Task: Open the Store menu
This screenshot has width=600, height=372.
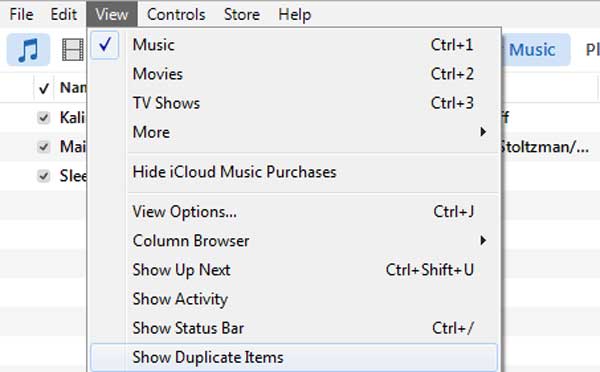Action: point(242,15)
